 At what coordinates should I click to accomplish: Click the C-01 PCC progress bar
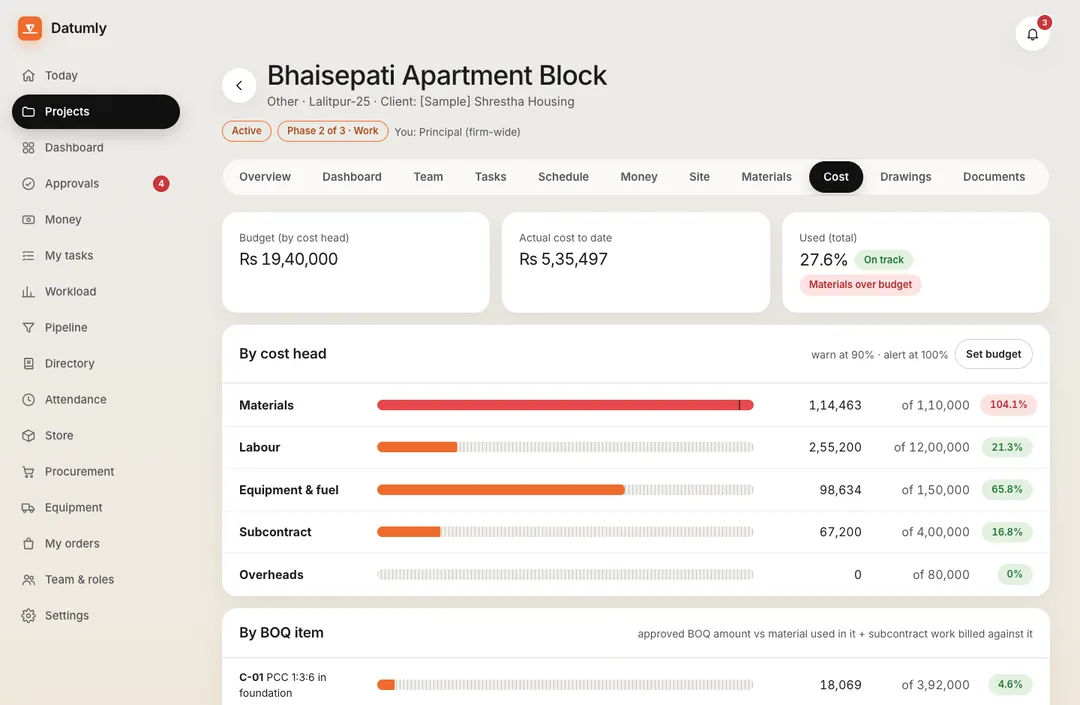pos(565,684)
